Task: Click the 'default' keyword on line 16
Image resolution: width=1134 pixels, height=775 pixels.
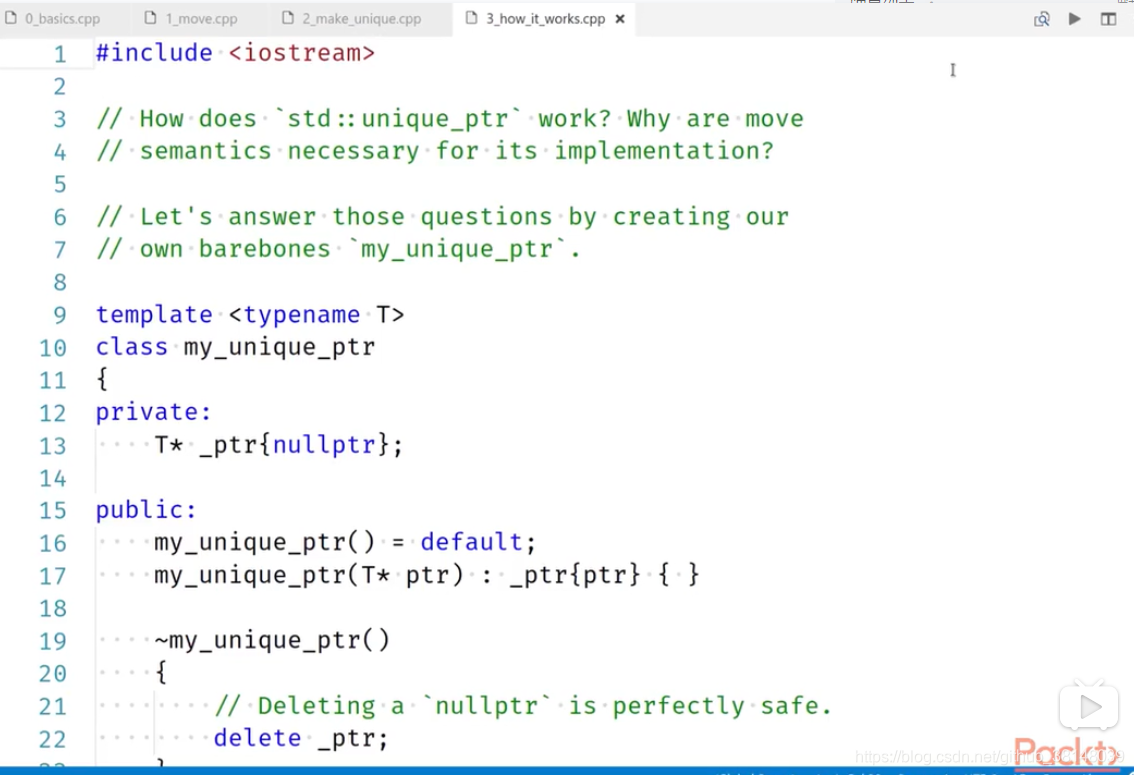Action: 472,542
